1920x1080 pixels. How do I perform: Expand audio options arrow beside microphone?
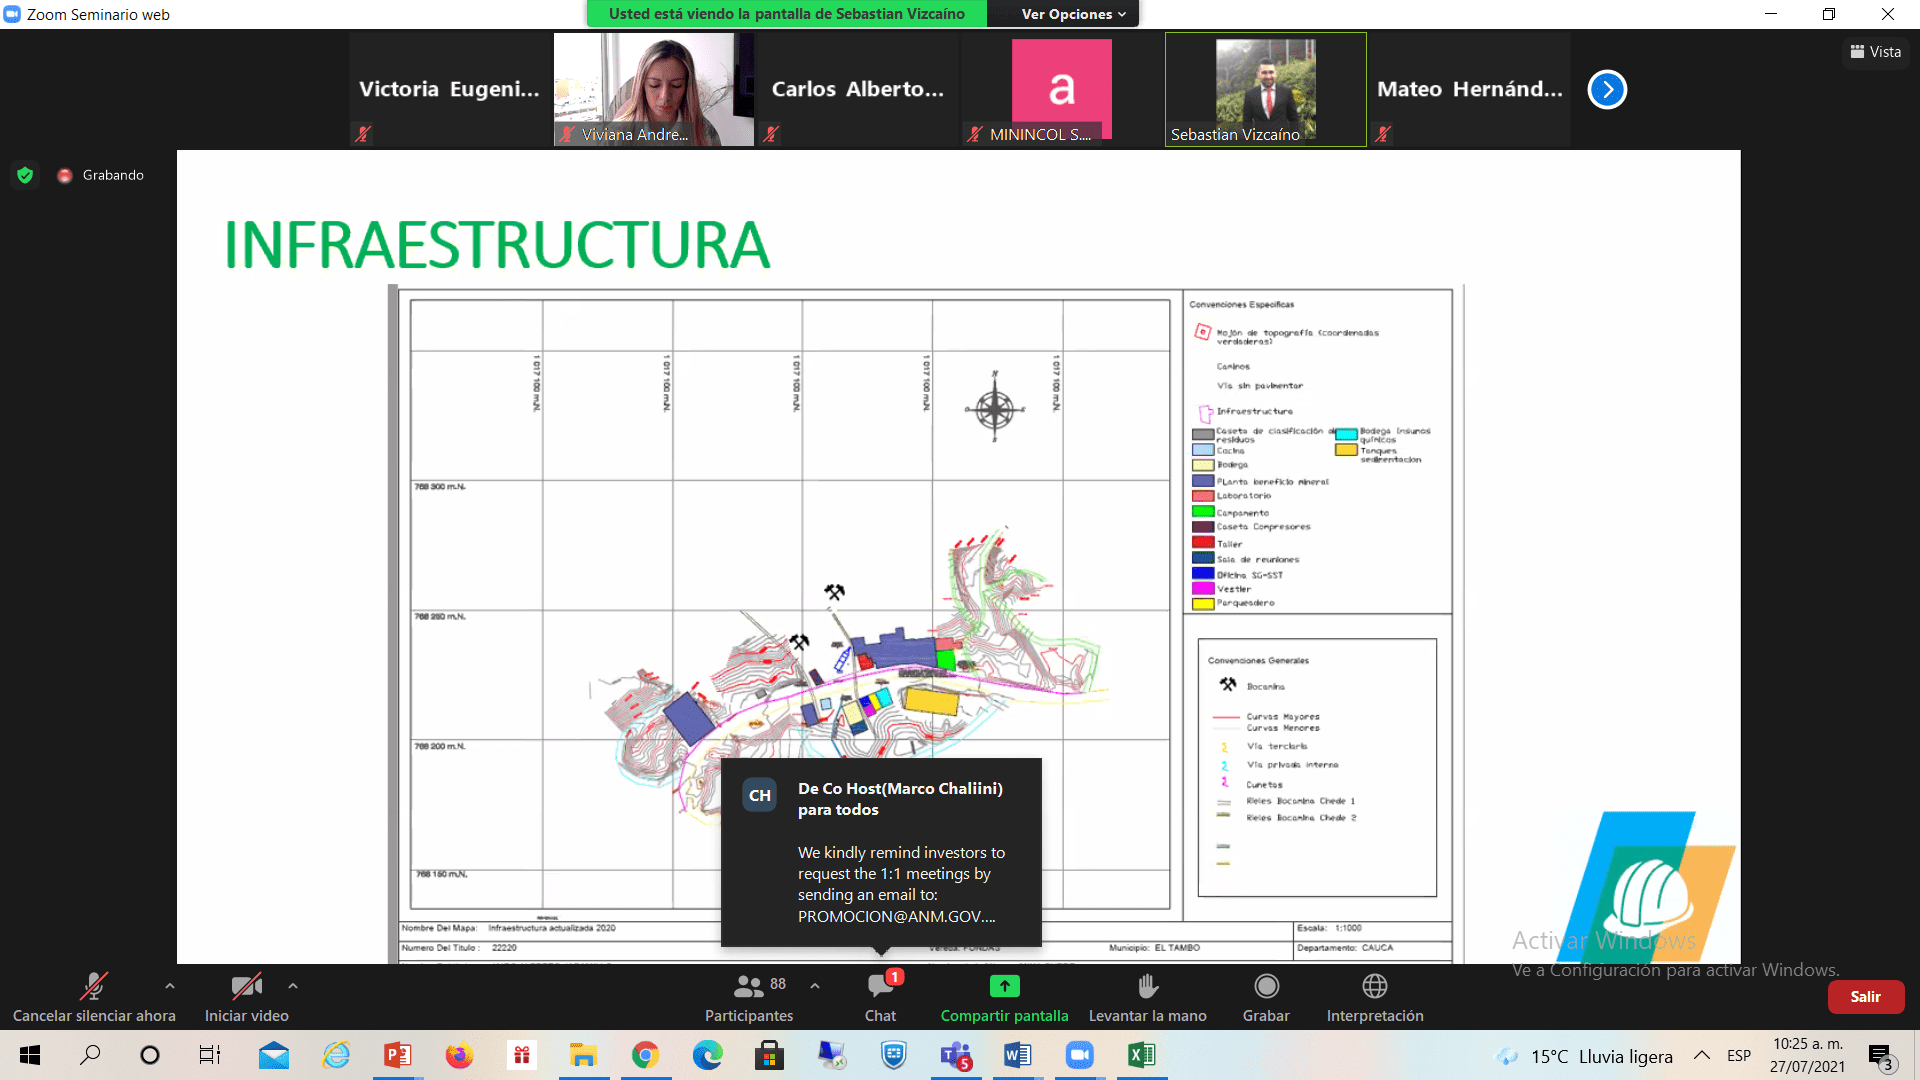coord(170,986)
